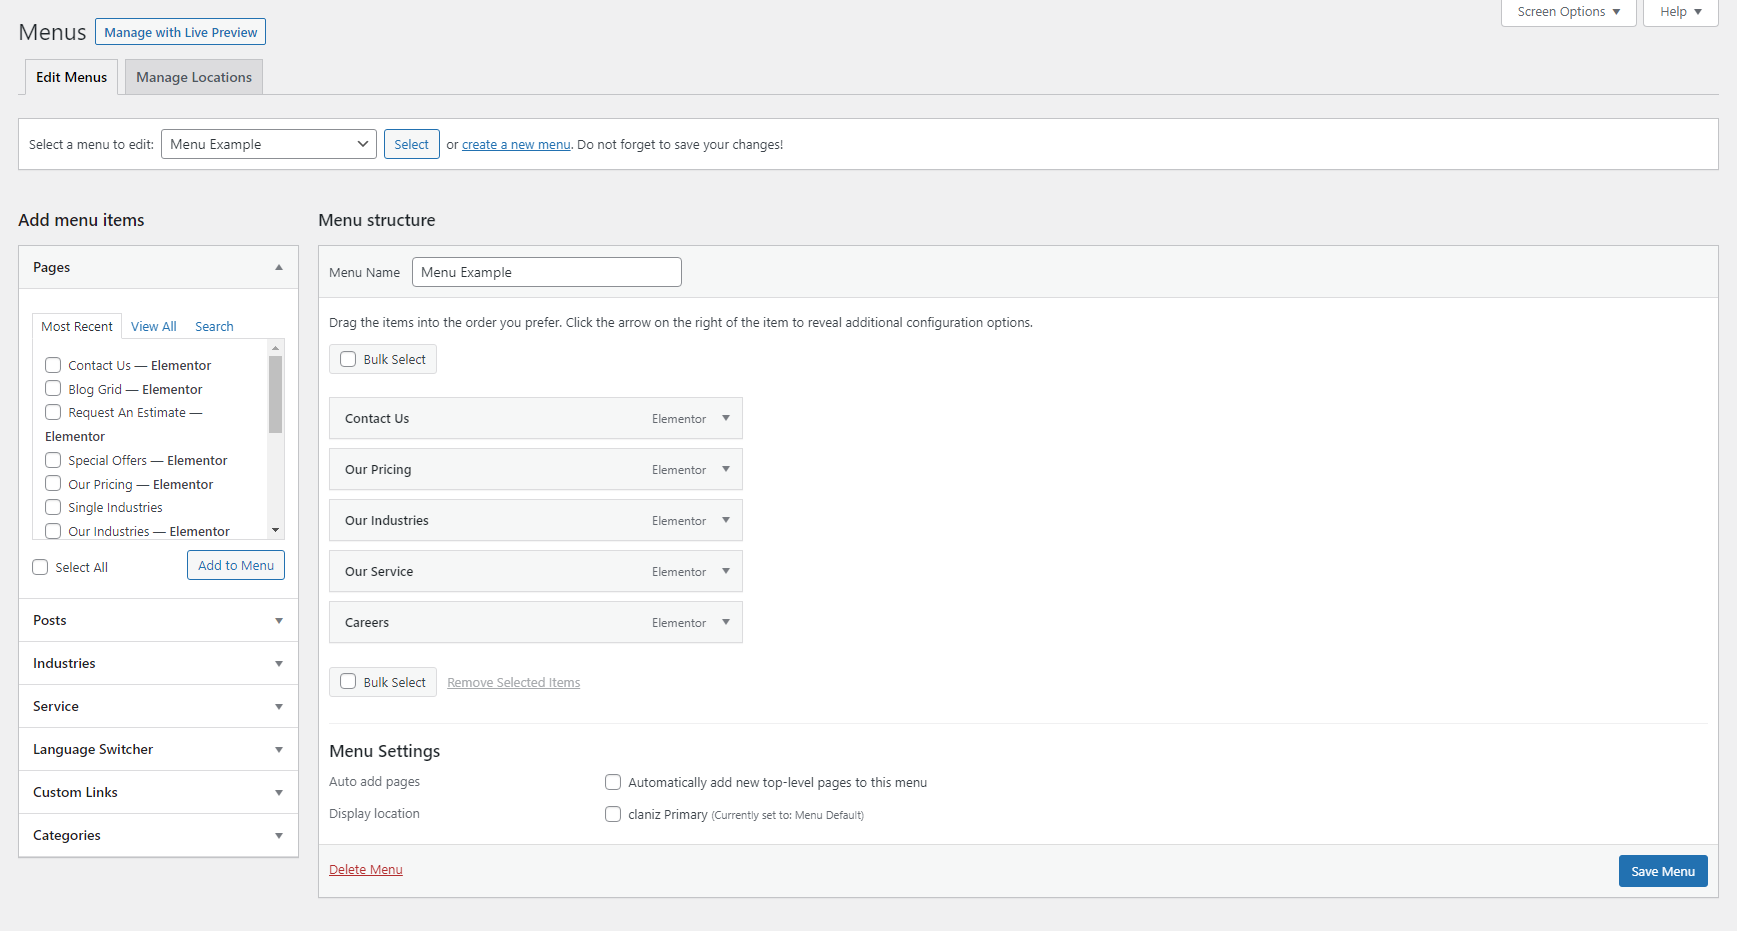This screenshot has width=1737, height=931.
Task: Click the create a new menu link
Action: (516, 145)
